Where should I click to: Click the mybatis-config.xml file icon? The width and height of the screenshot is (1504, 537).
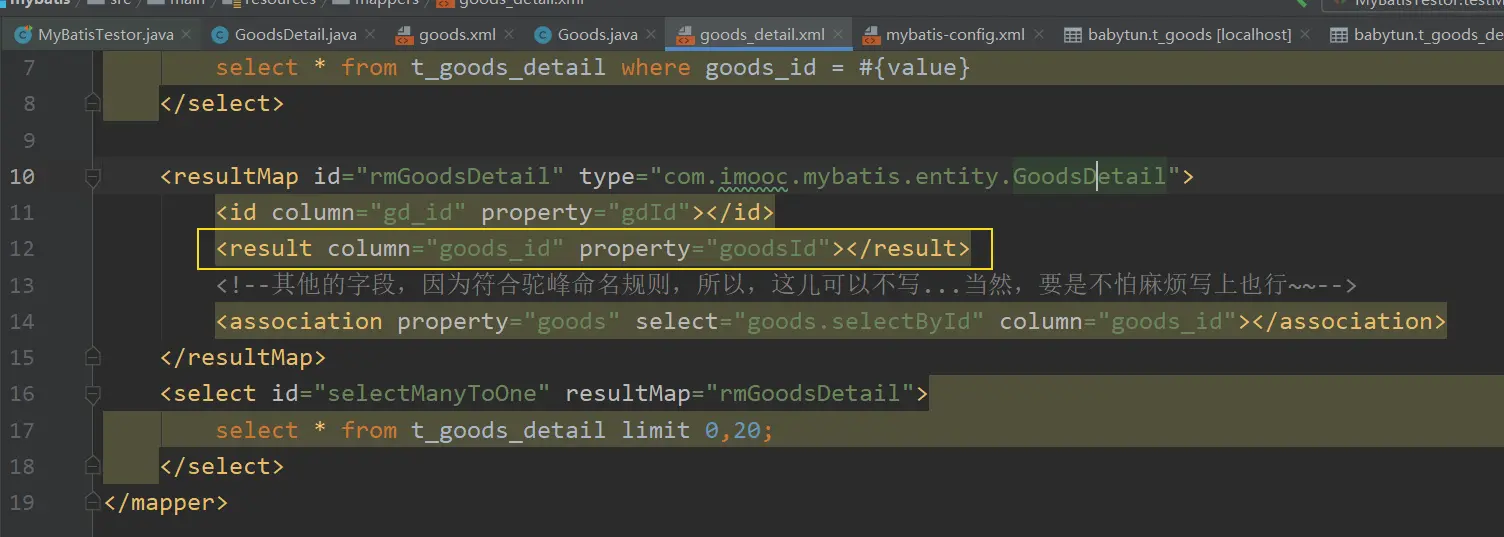click(x=870, y=35)
